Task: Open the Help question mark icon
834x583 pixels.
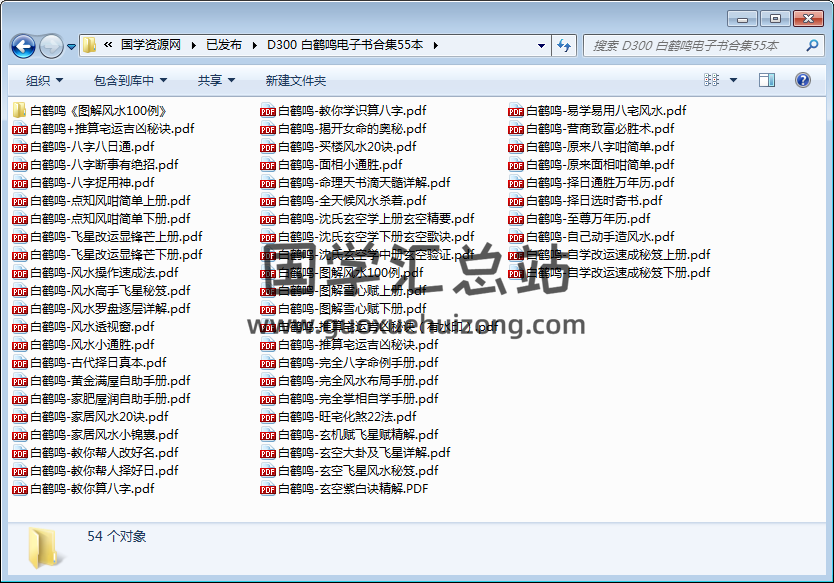Action: (802, 81)
